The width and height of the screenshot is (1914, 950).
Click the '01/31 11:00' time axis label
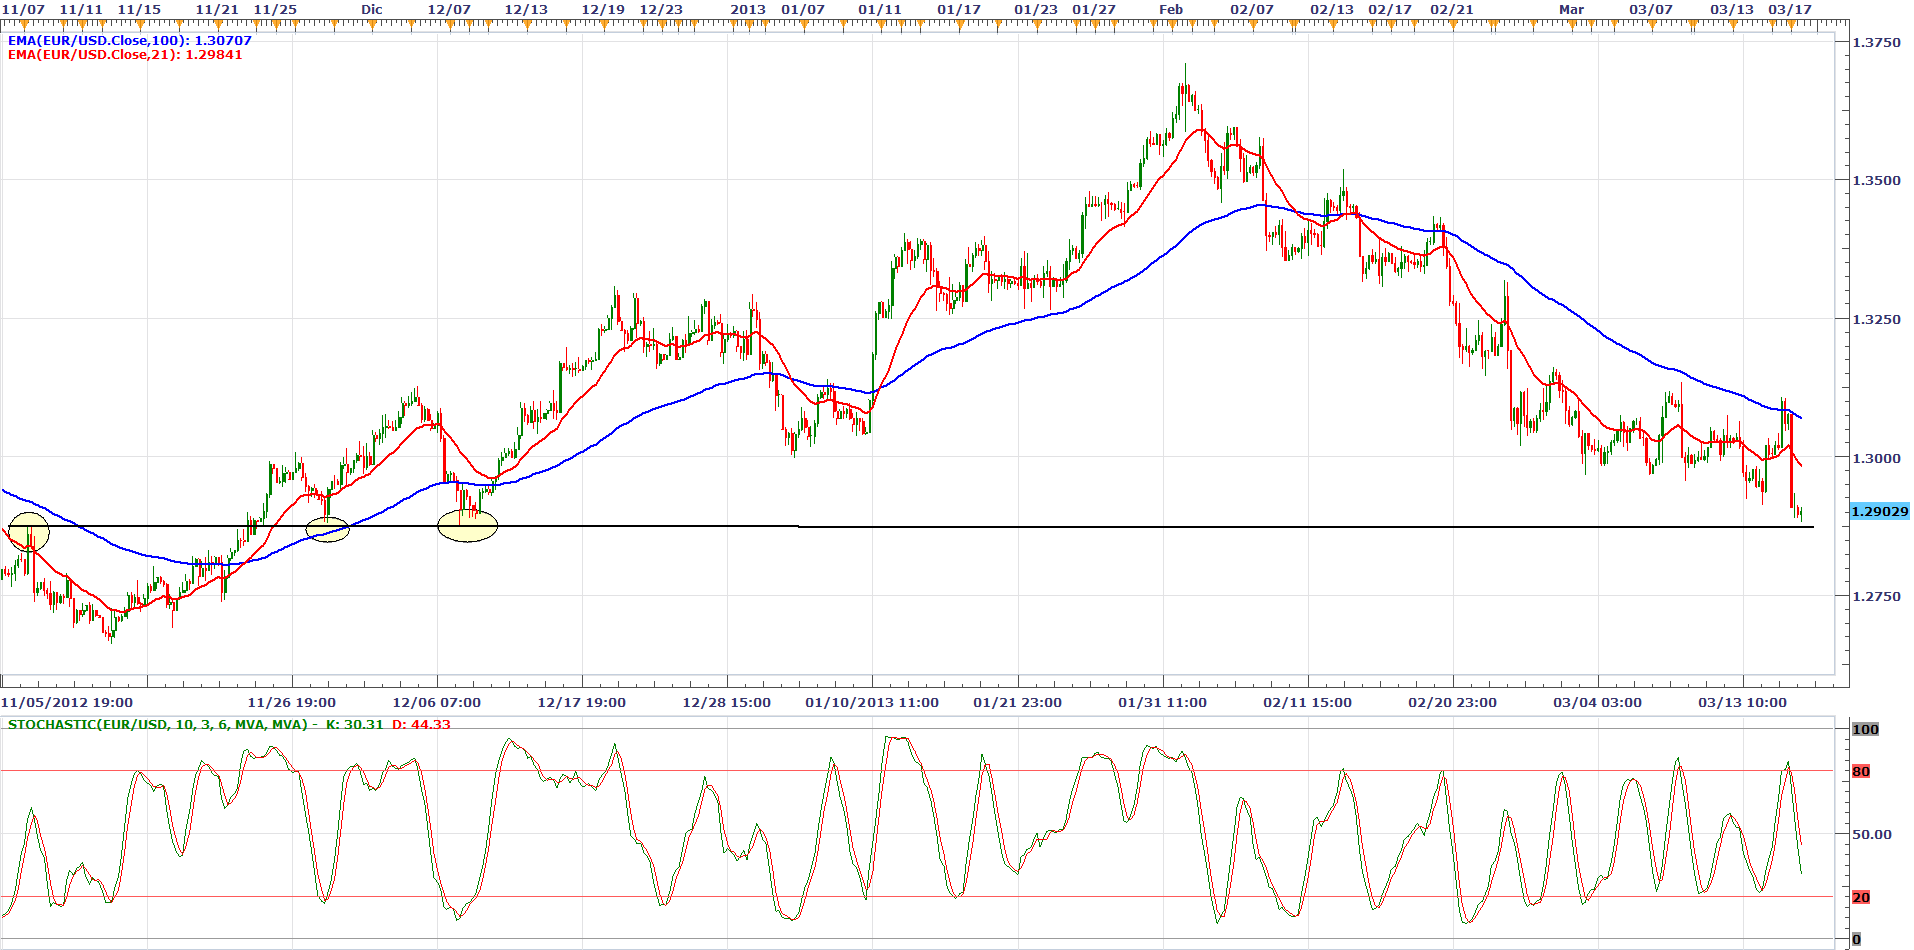1162,702
